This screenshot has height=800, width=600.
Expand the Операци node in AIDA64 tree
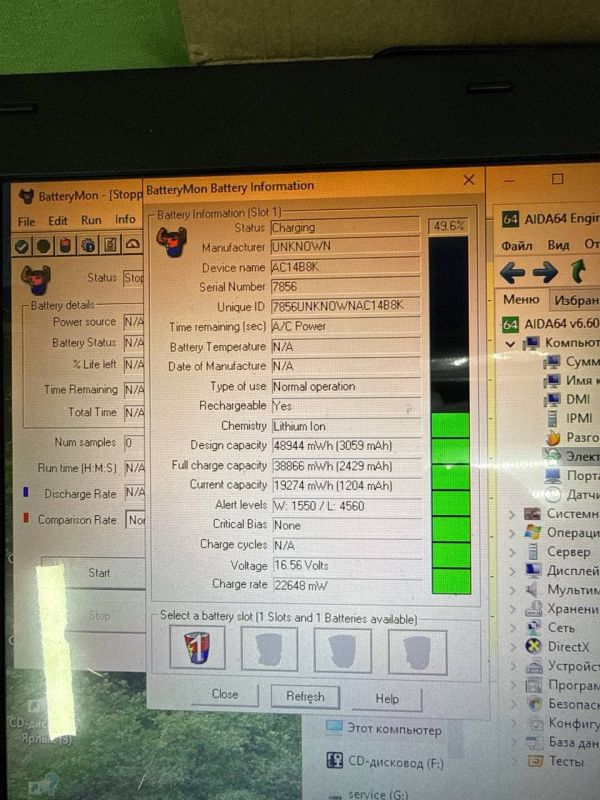512,533
